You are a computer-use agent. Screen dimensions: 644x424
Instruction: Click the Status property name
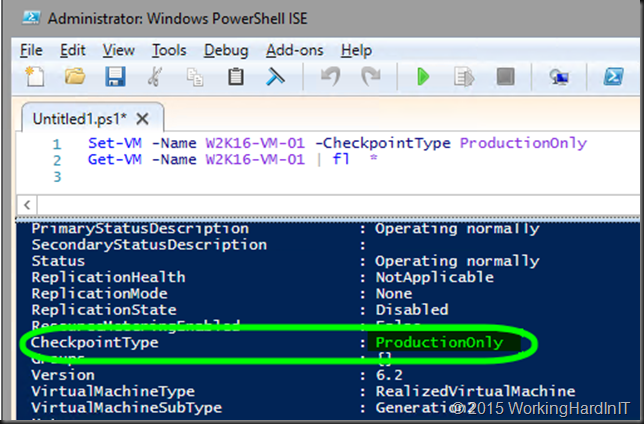[x=58, y=261]
